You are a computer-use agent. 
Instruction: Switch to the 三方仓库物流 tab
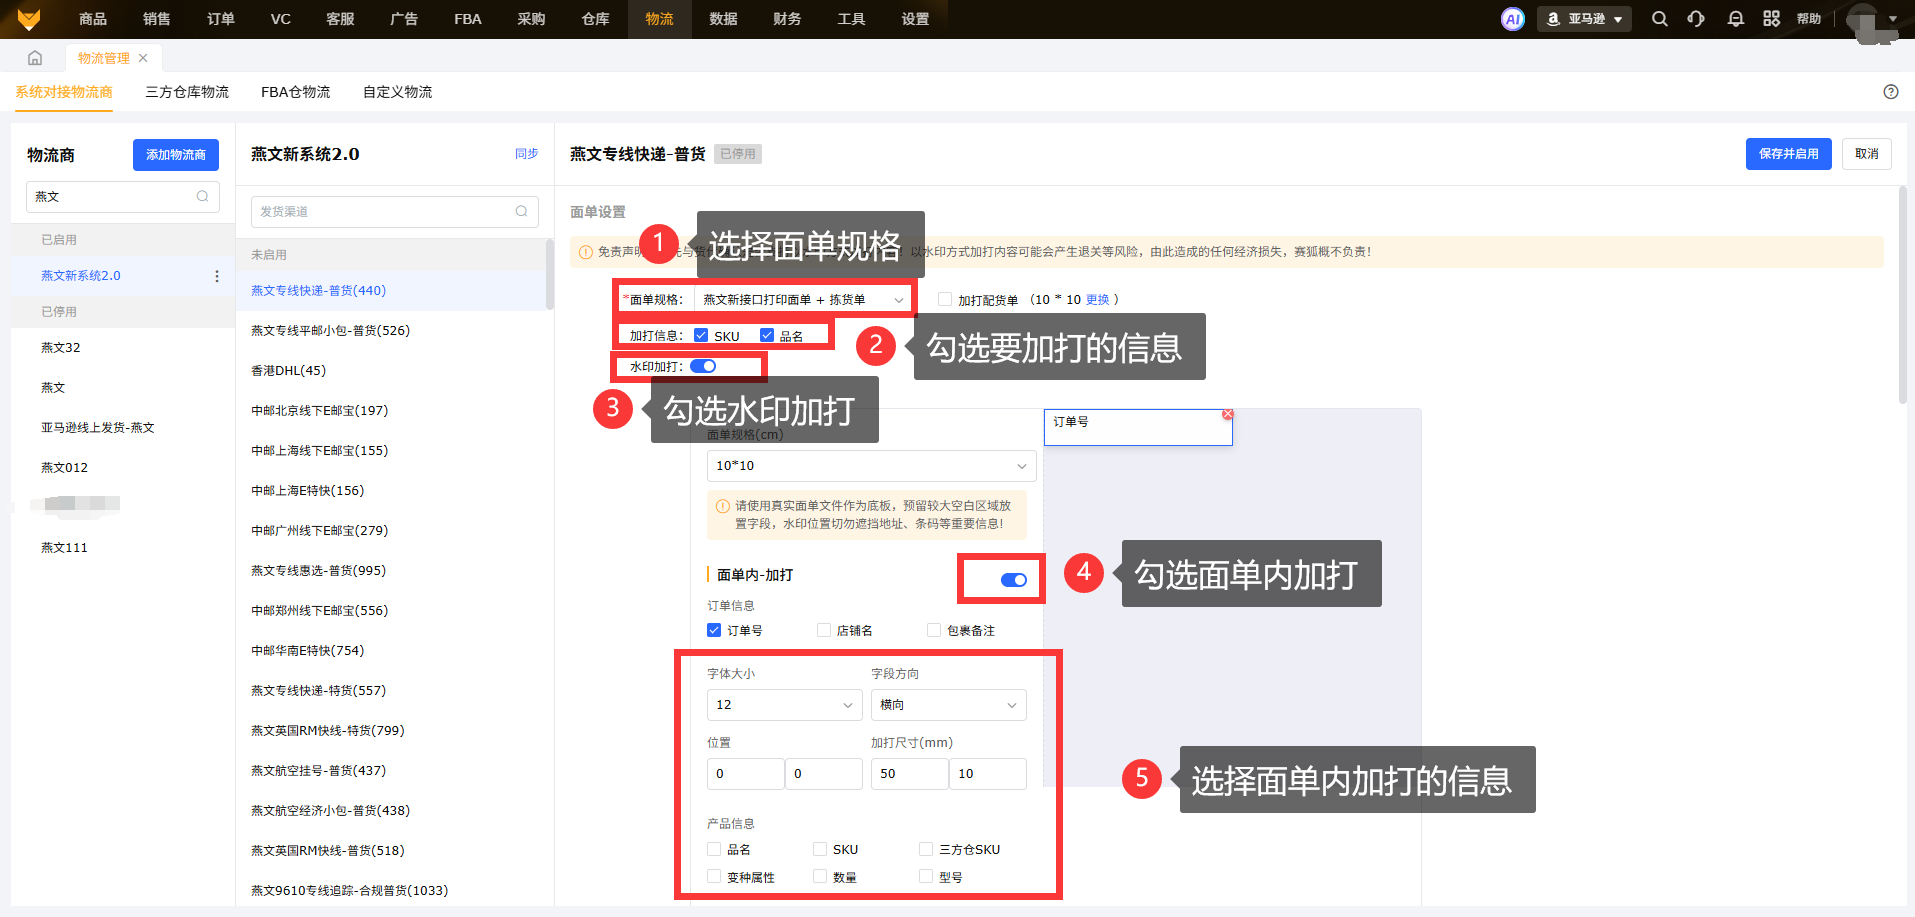click(187, 92)
